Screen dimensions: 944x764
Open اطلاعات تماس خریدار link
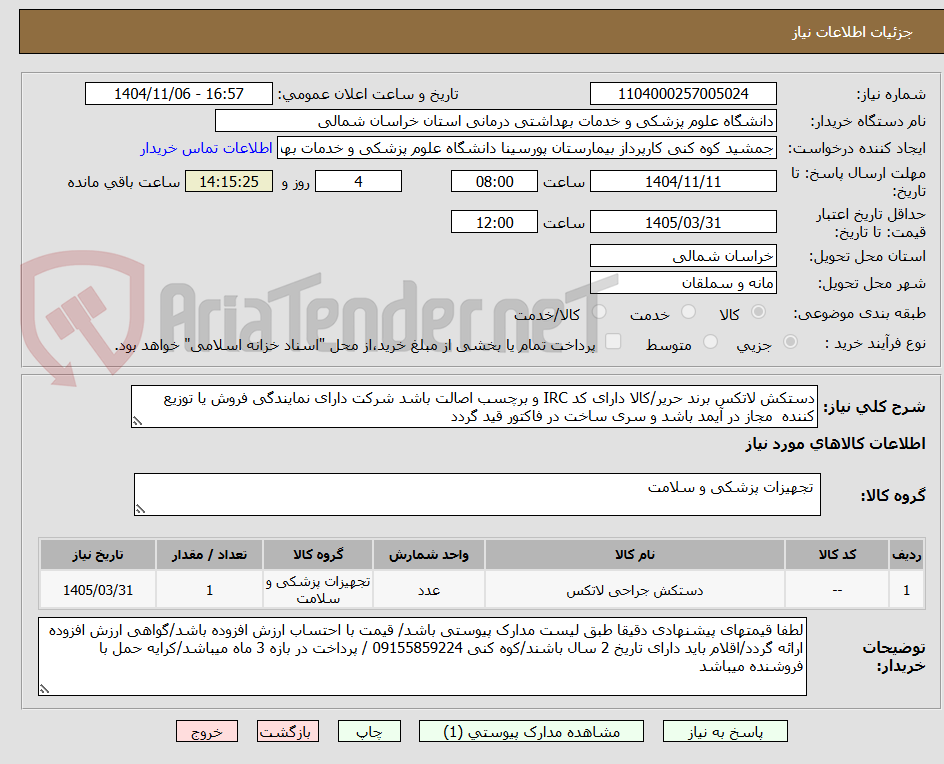coord(206,148)
